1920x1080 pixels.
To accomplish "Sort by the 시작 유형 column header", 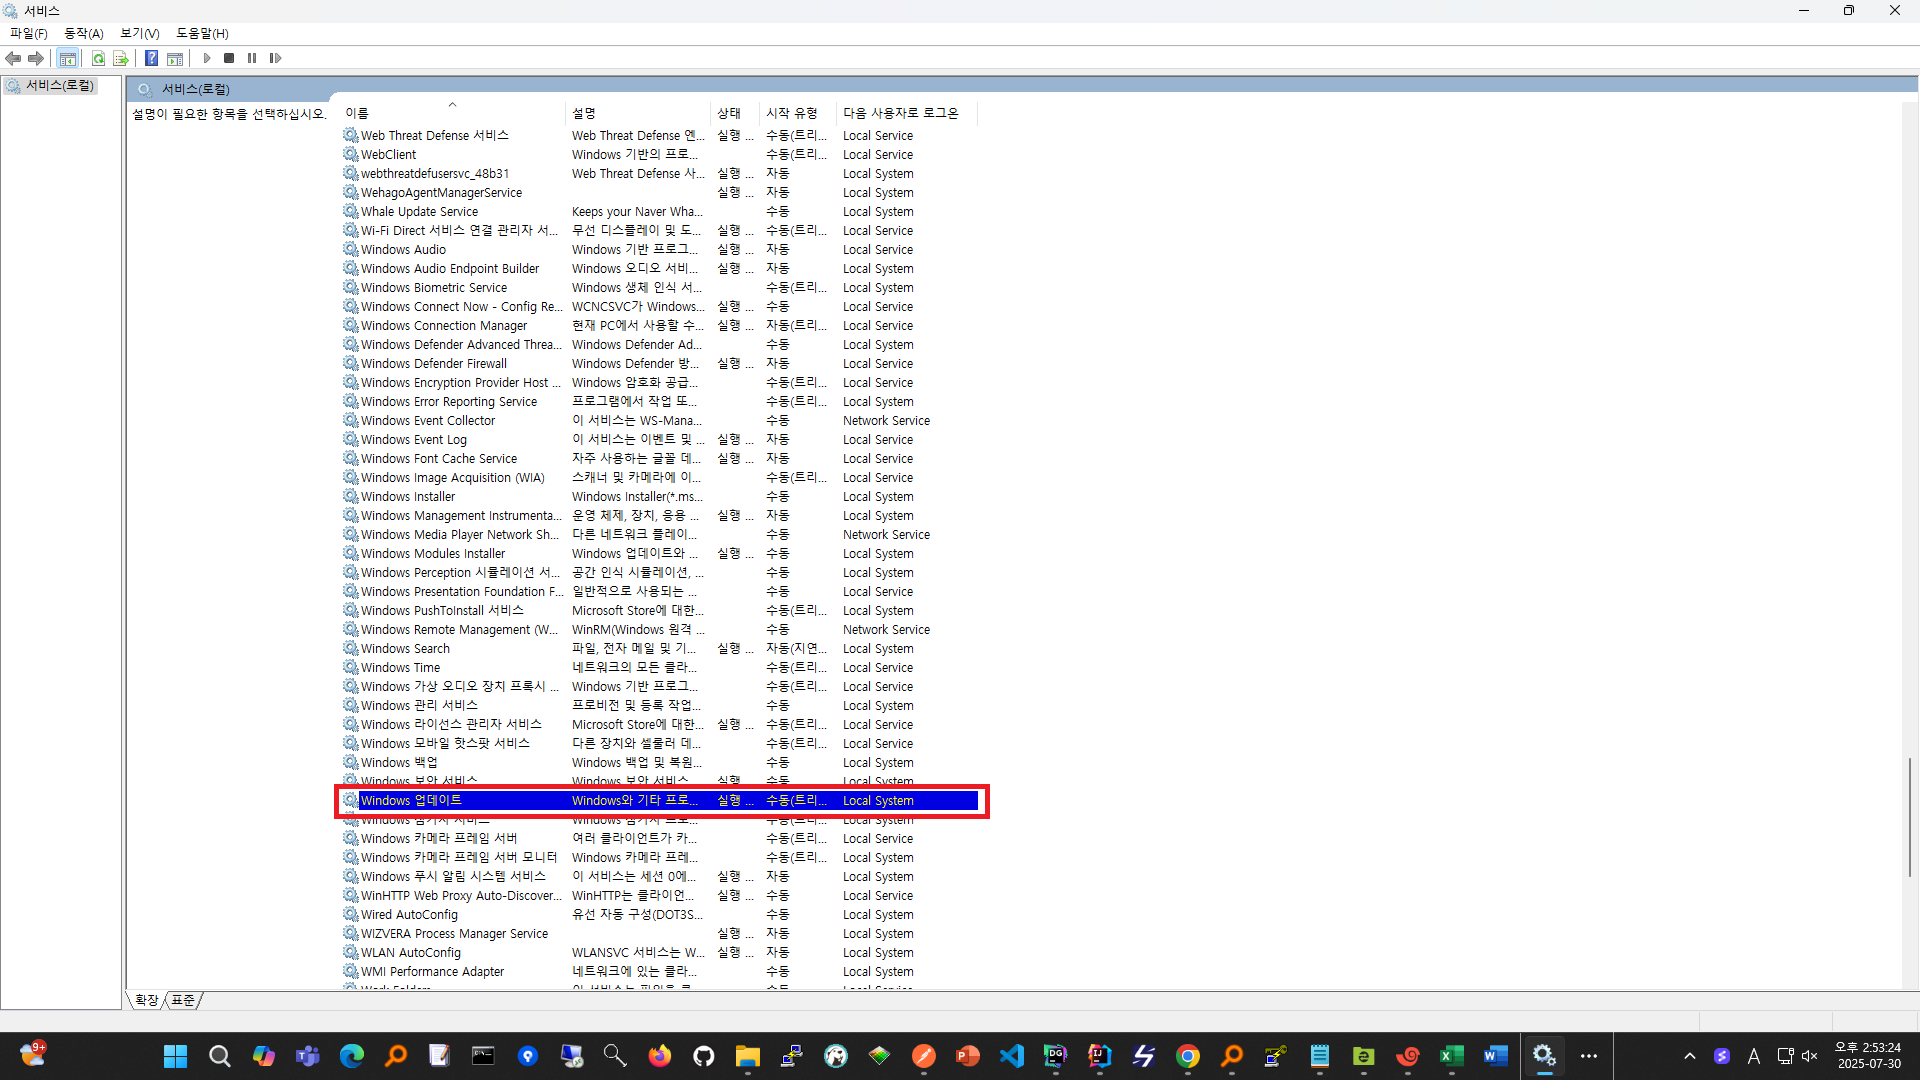I will [x=791, y=113].
